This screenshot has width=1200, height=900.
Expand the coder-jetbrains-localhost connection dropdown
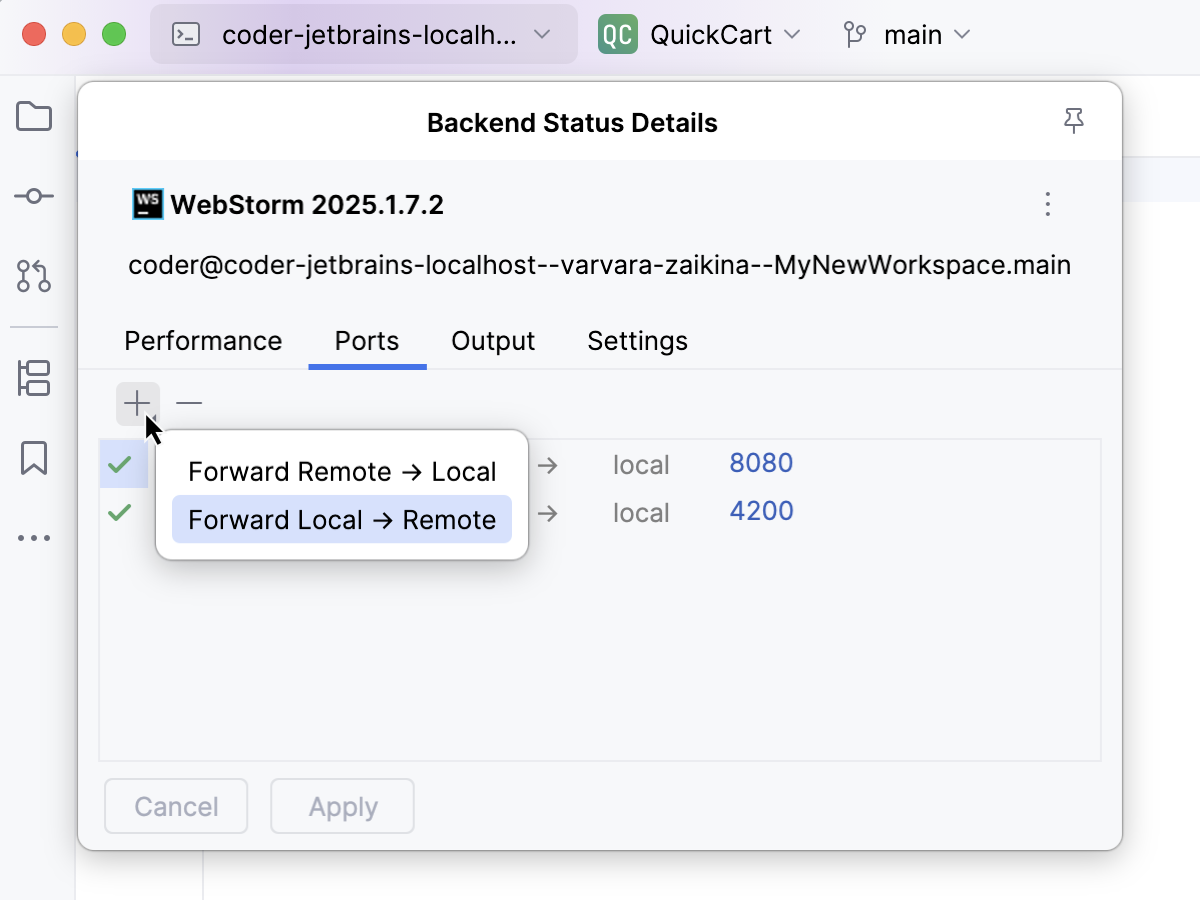coord(364,35)
